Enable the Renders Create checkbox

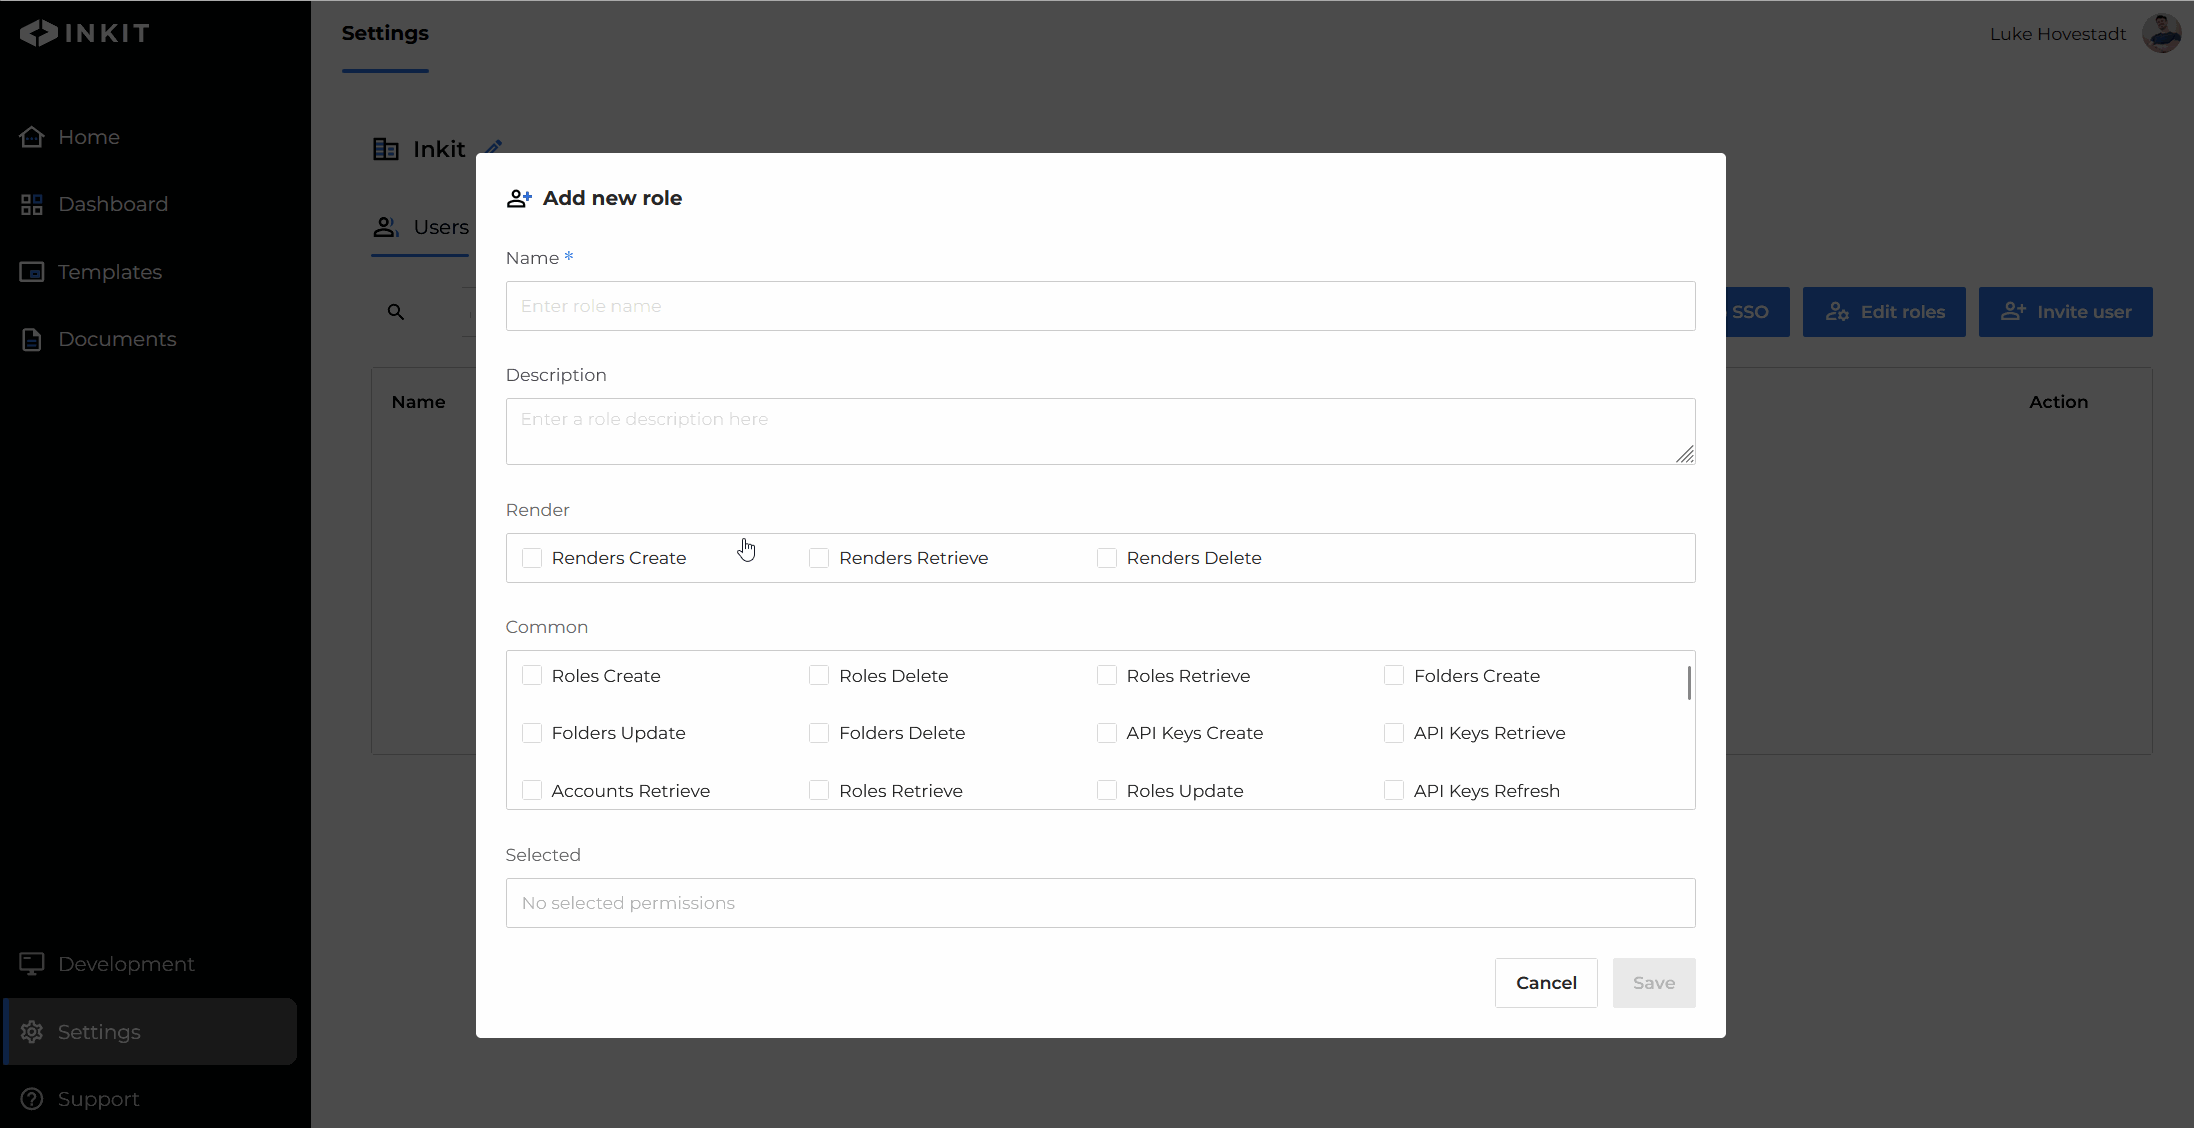[532, 558]
